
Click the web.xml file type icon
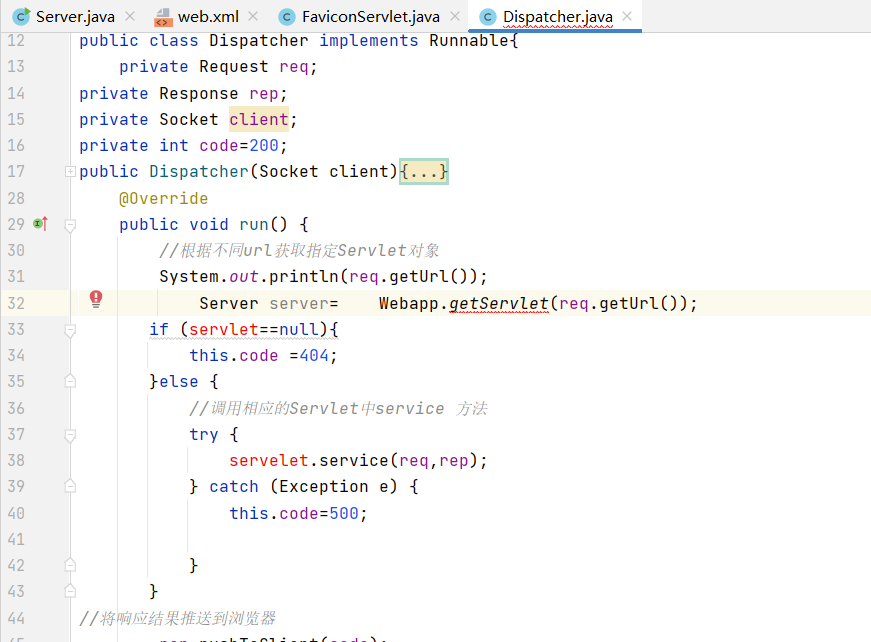[x=162, y=17]
